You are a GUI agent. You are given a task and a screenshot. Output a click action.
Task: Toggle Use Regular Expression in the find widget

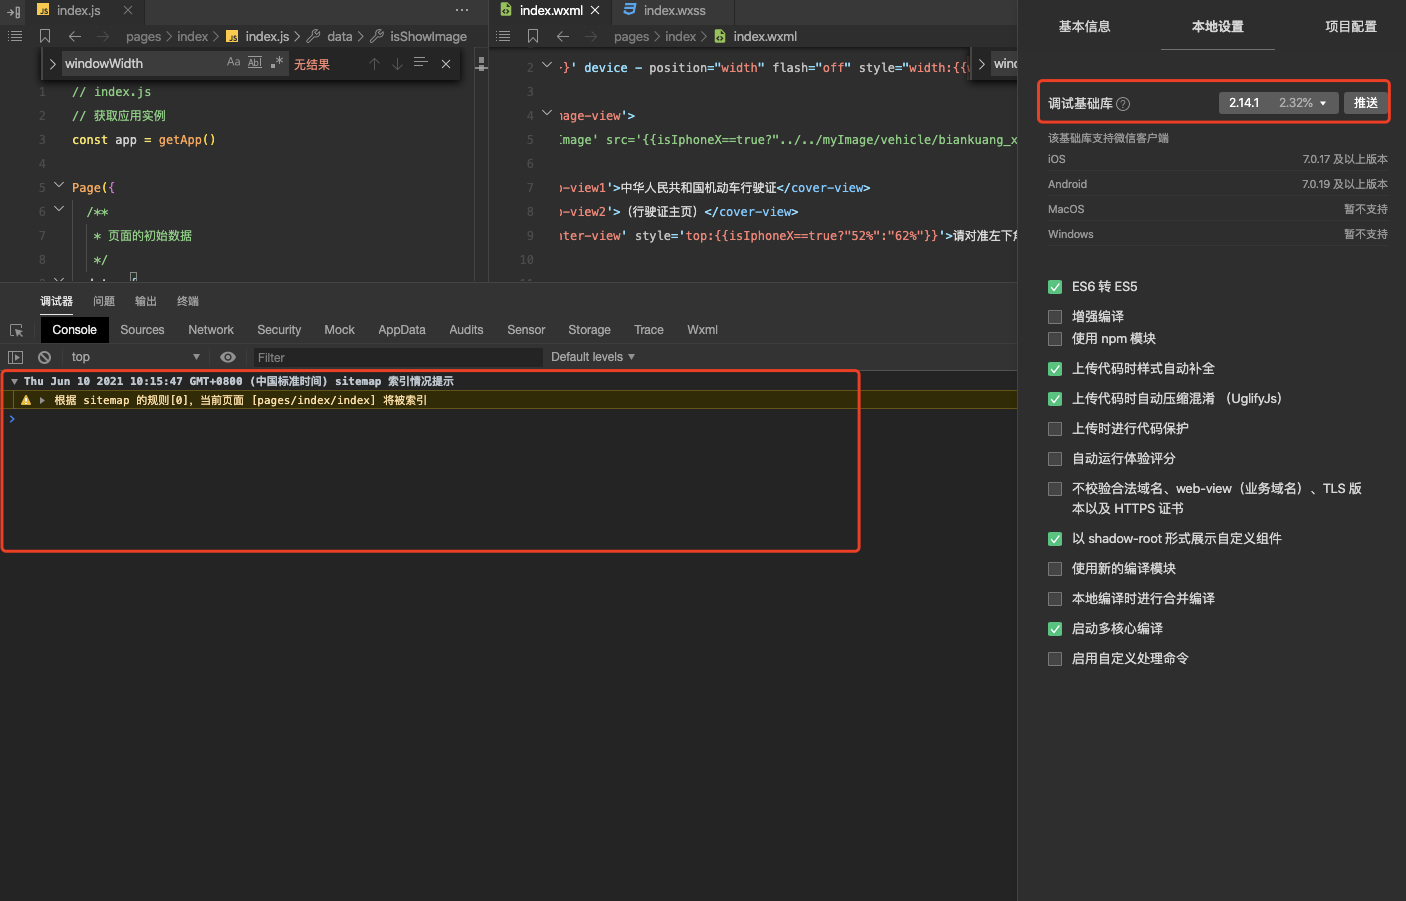277,62
